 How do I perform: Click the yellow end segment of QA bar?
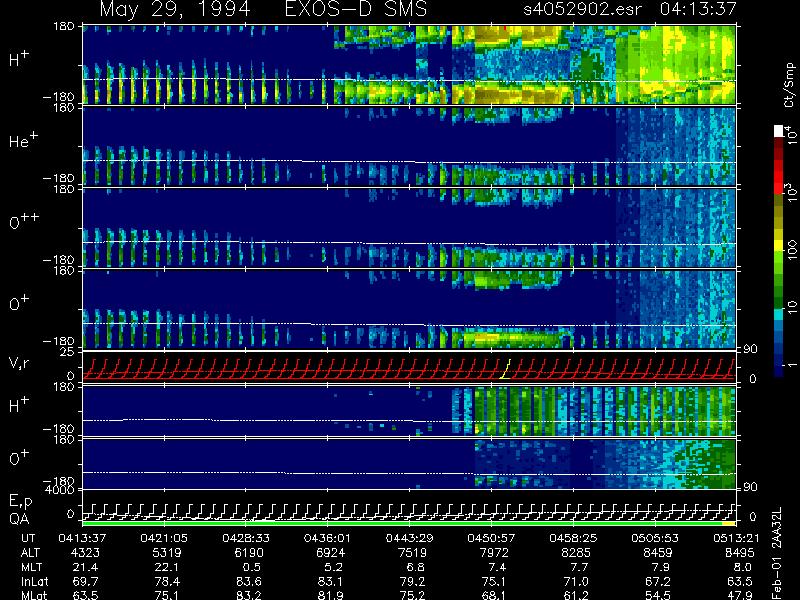point(729,523)
